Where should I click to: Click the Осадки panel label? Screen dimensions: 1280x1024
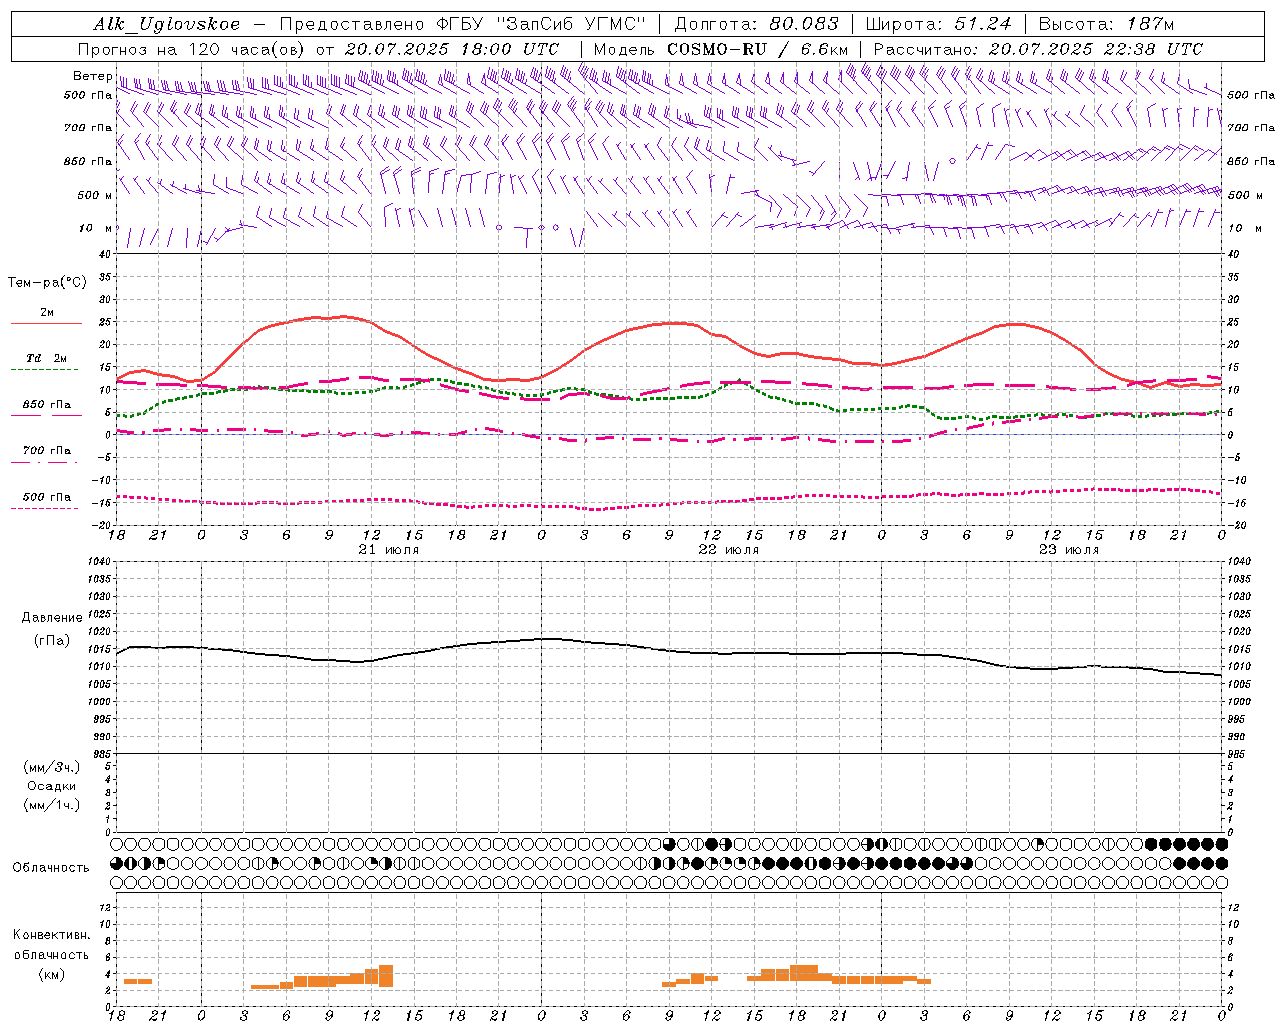pos(52,786)
